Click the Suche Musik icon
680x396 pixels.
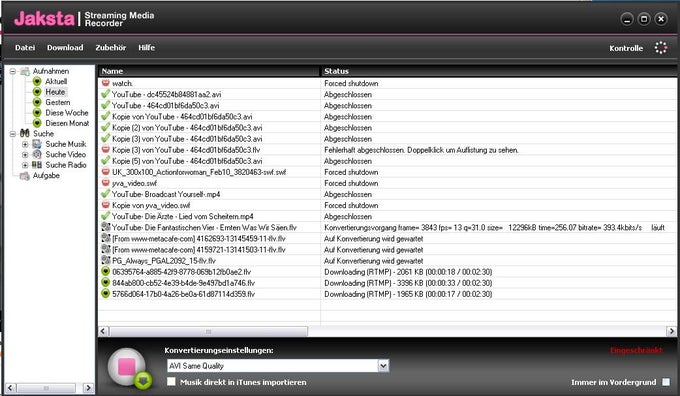point(37,144)
